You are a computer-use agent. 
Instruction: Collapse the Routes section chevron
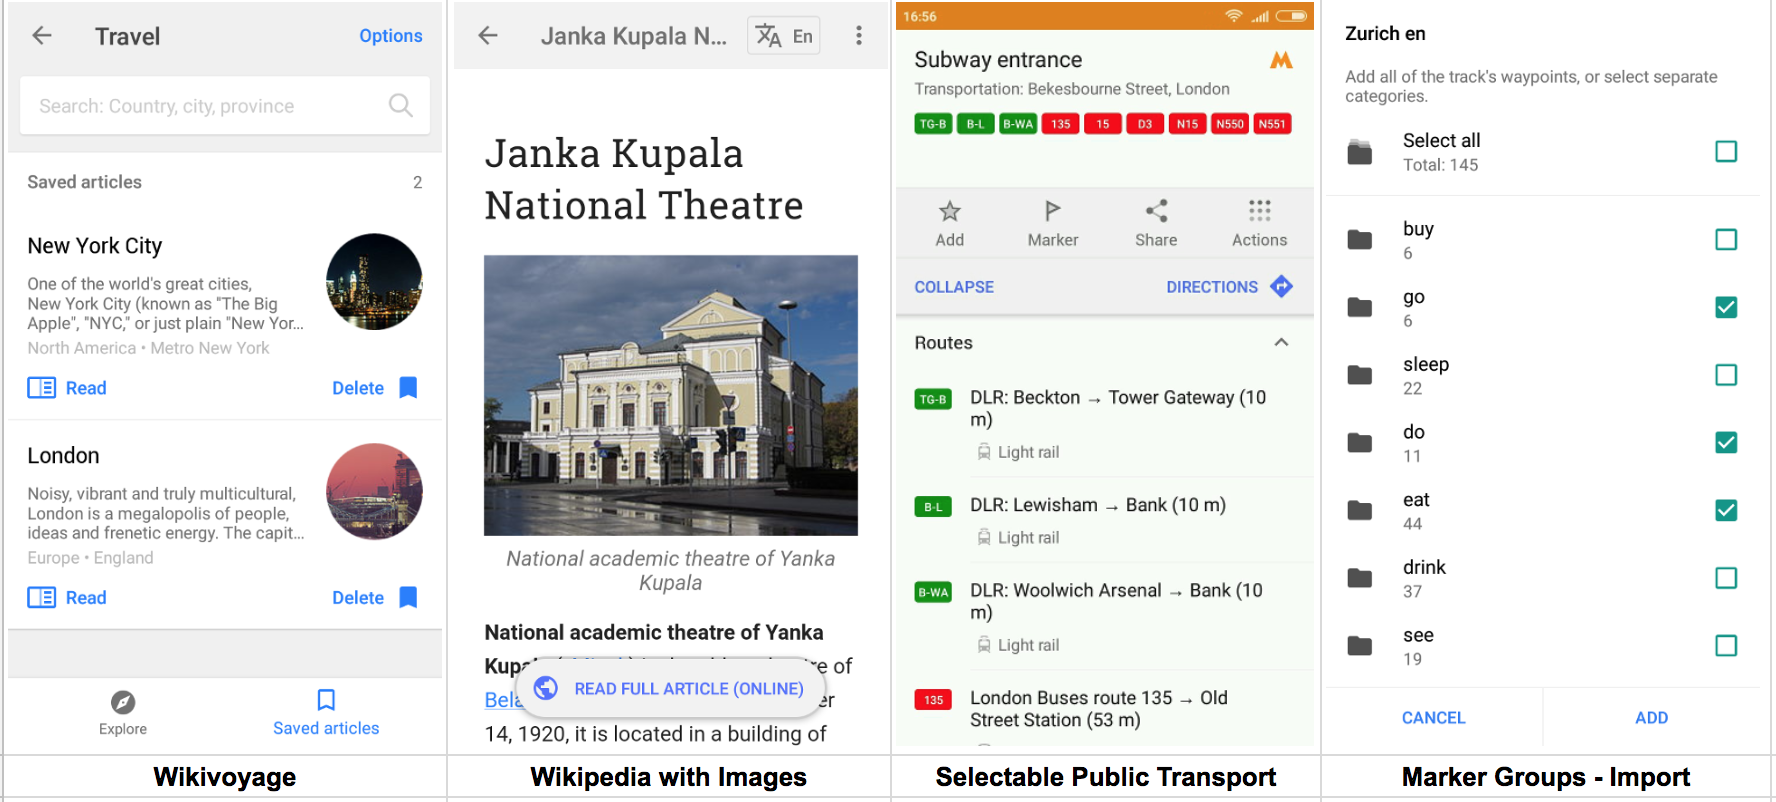1281,343
